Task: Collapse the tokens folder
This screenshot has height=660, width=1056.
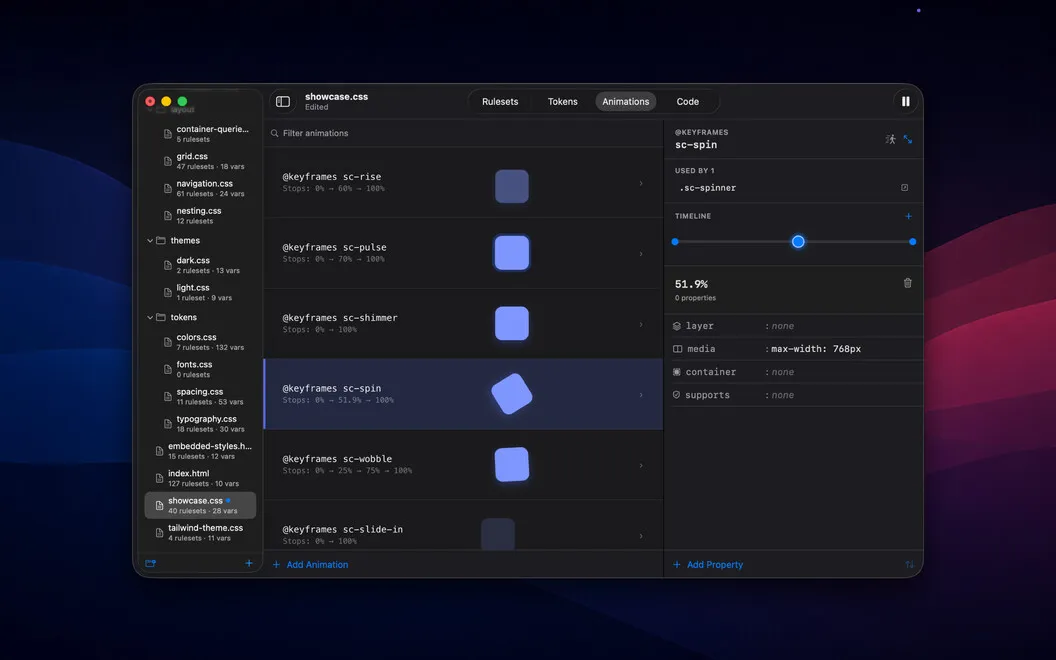Action: [150, 317]
